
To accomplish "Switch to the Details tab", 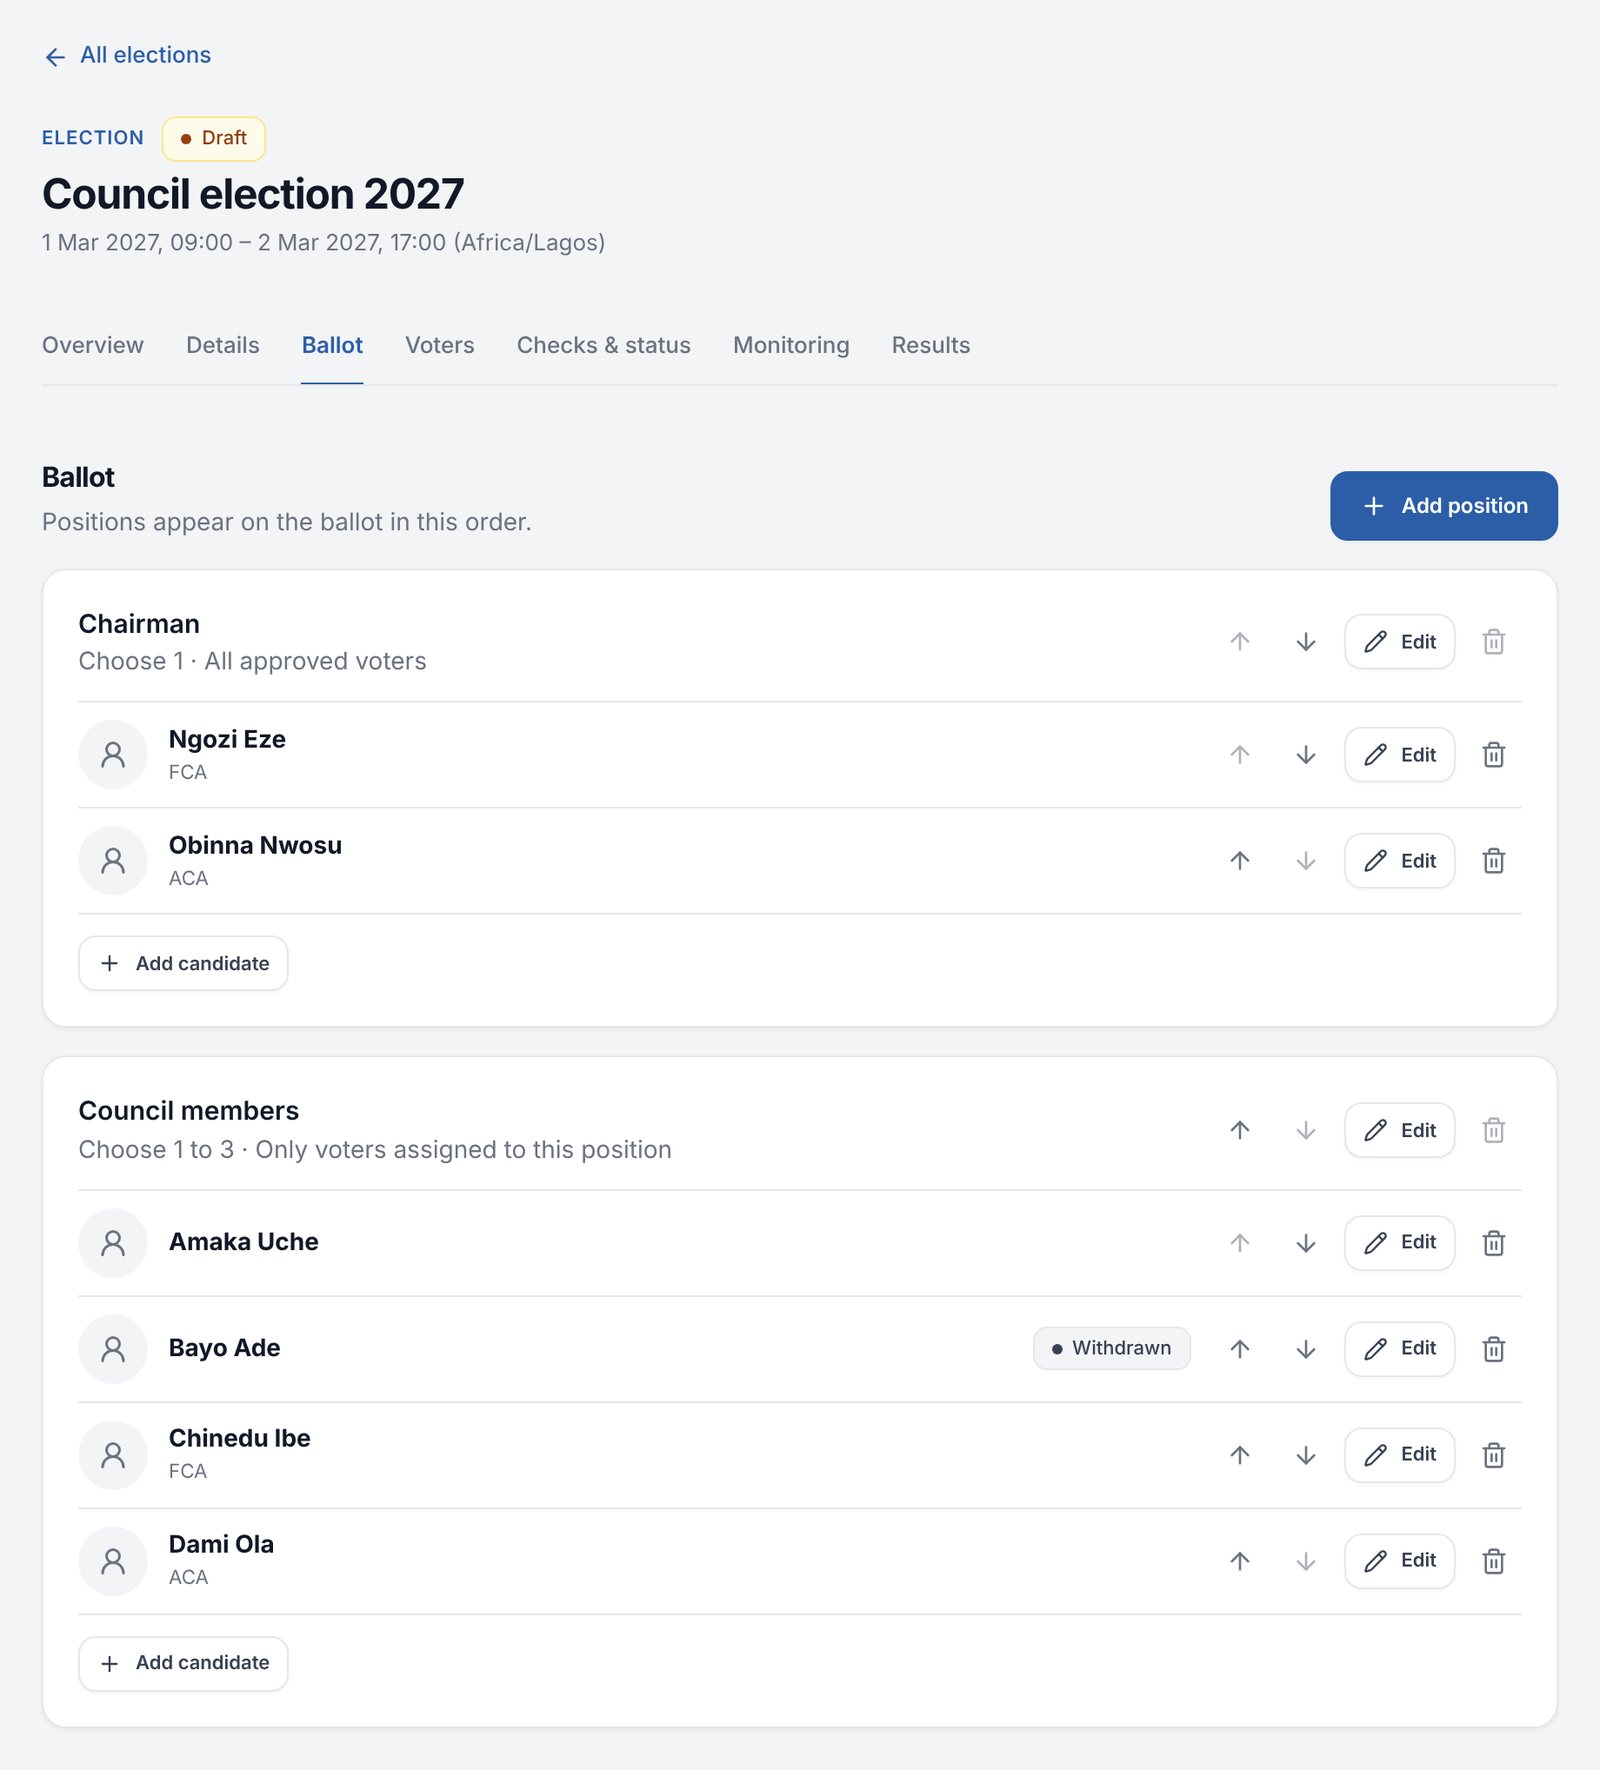I will click(x=223, y=345).
